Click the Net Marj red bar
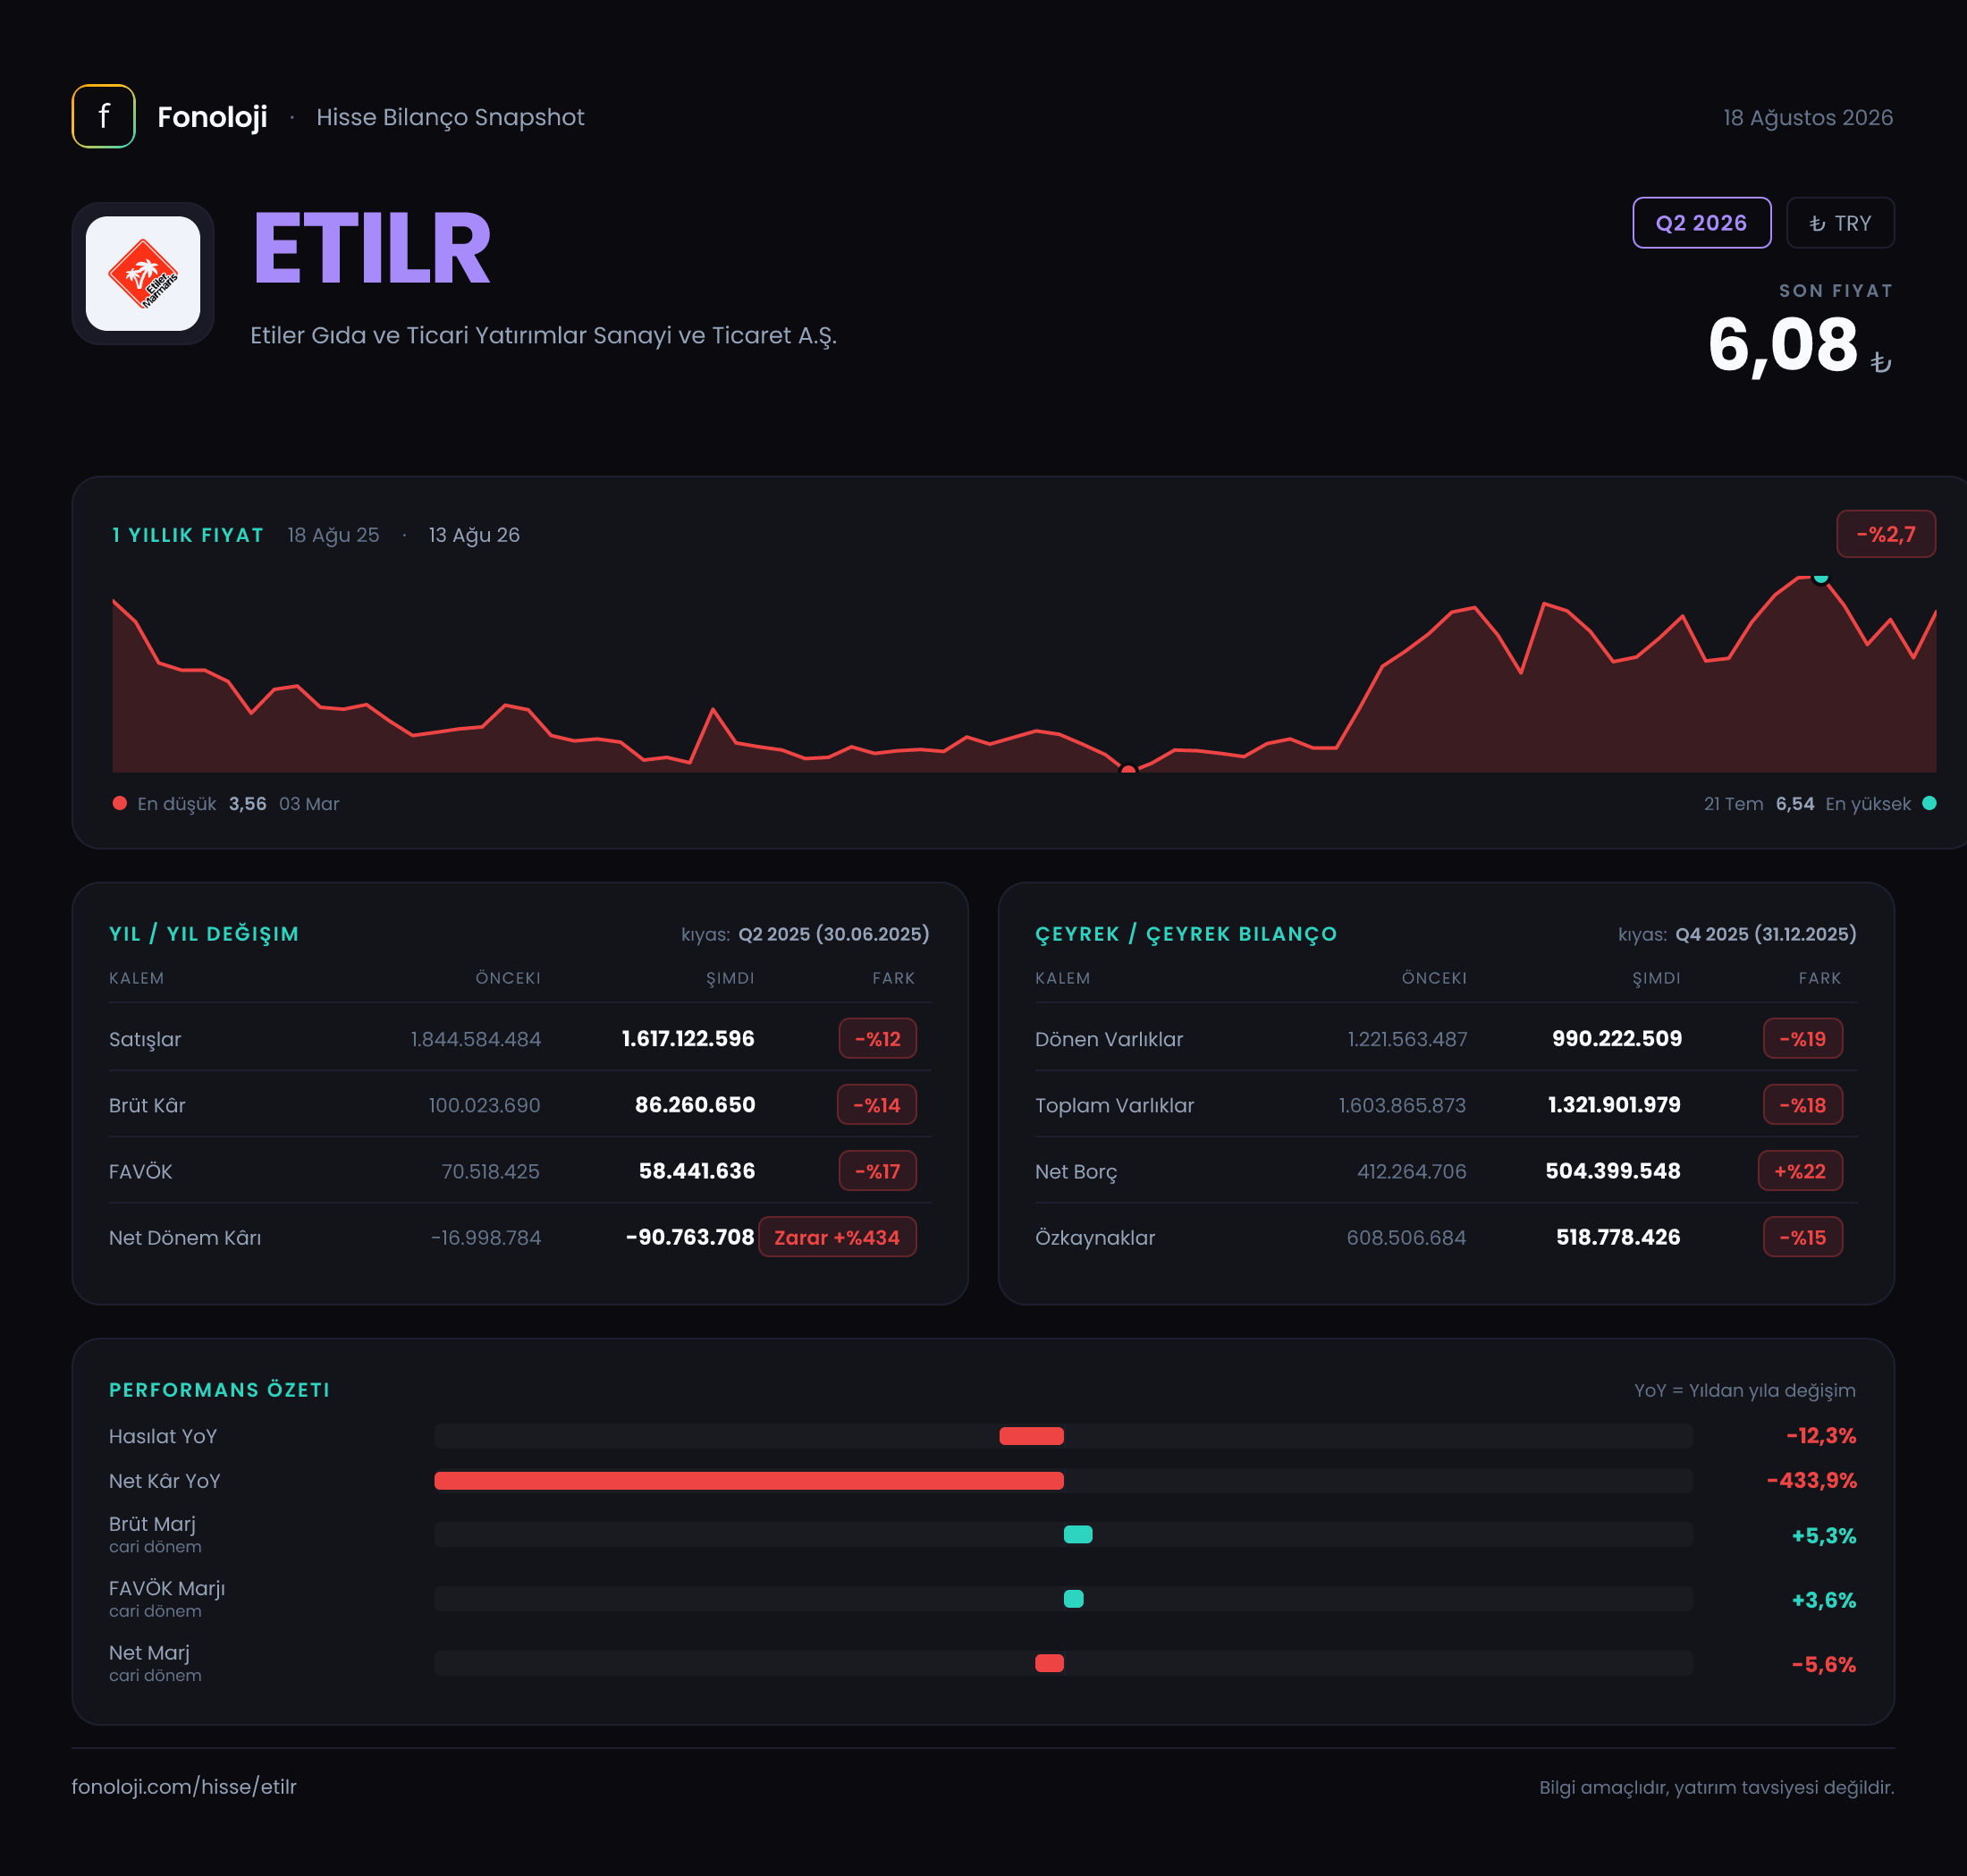Image resolution: width=1967 pixels, height=1876 pixels. pos(1049,1663)
